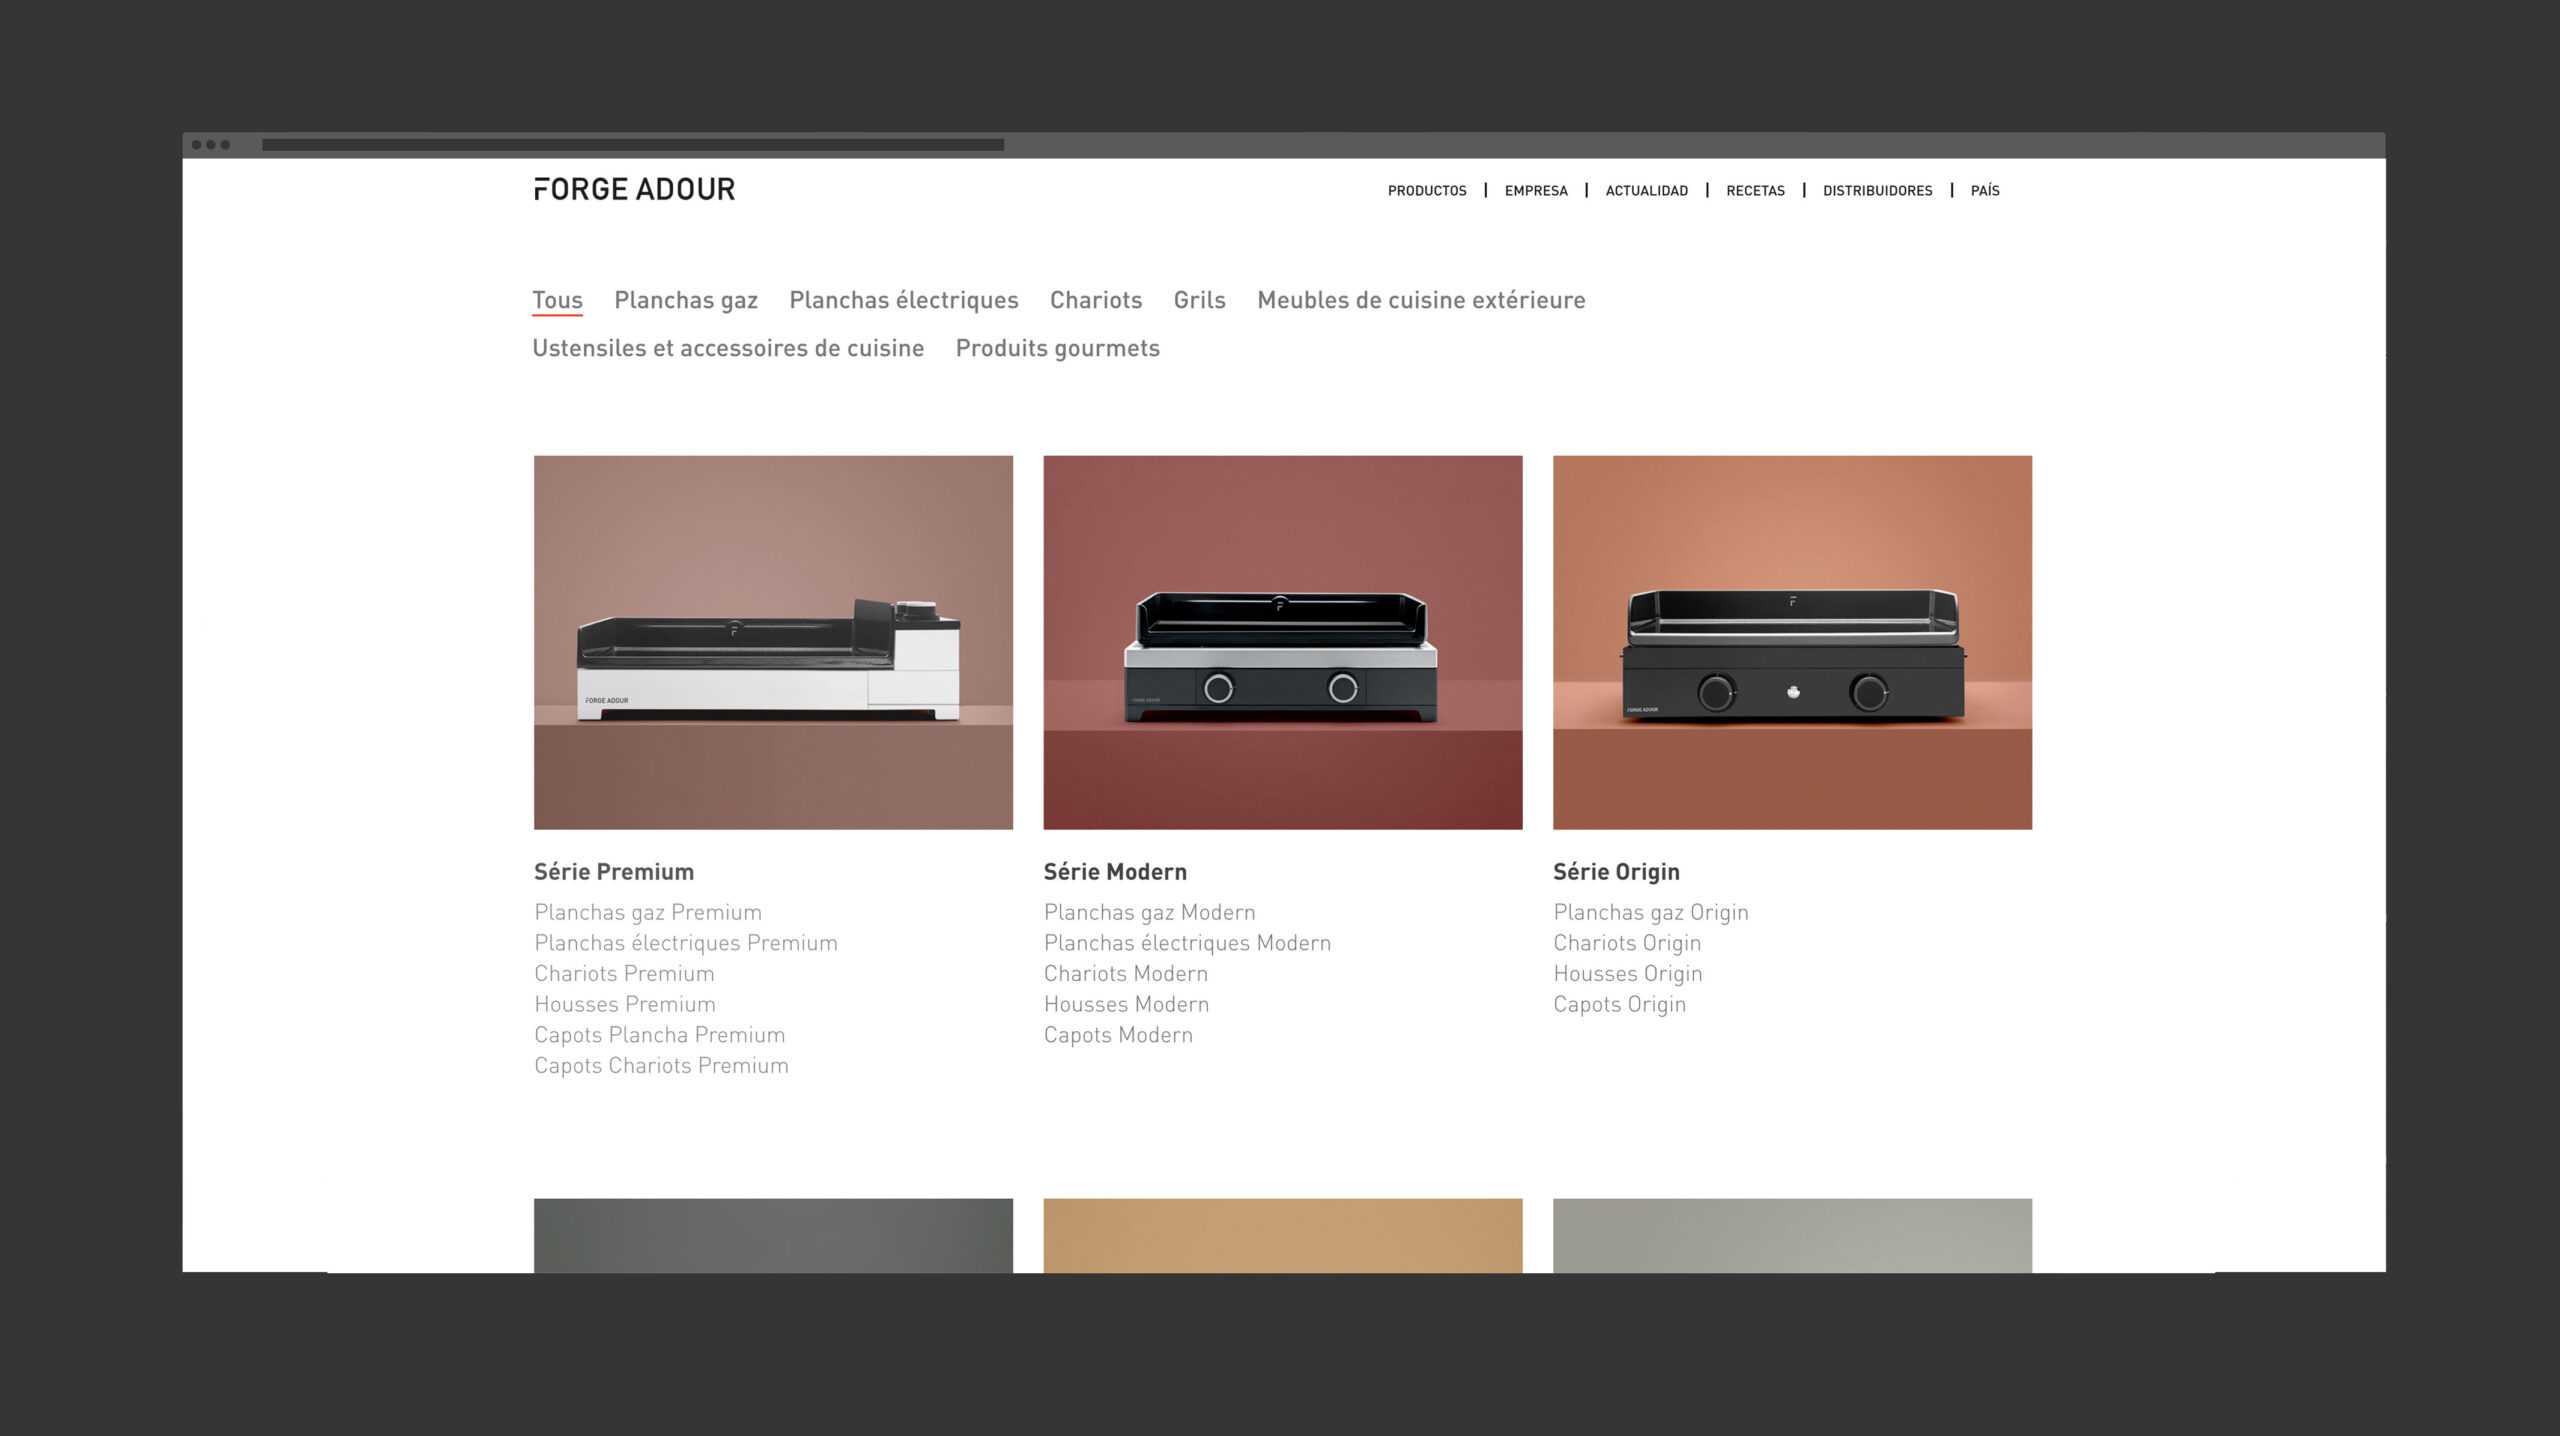This screenshot has width=2560, height=1436.
Task: Open Chariots Origin link
Action: point(1627,943)
